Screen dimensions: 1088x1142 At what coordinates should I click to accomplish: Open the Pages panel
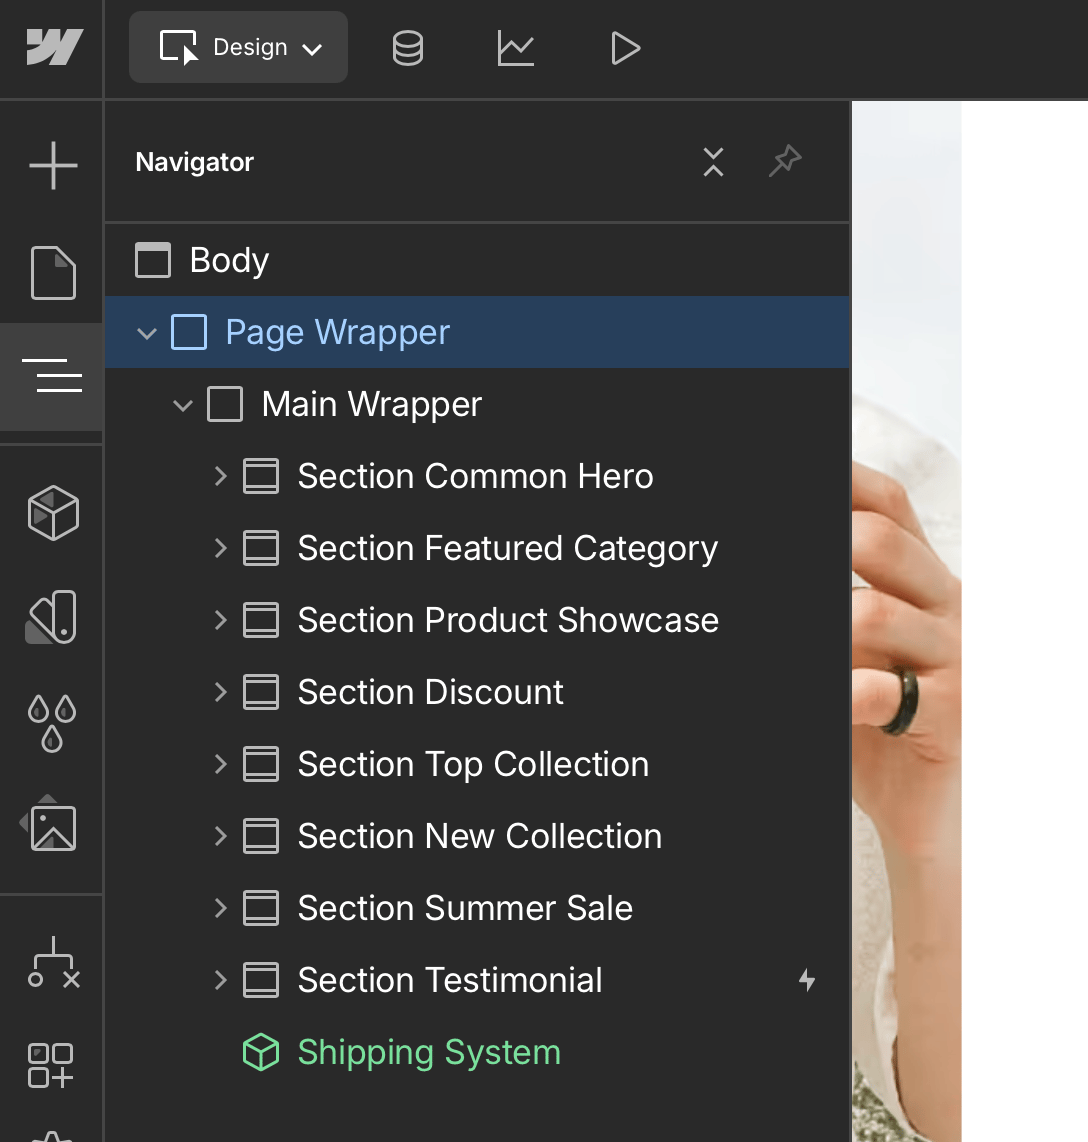[52, 273]
